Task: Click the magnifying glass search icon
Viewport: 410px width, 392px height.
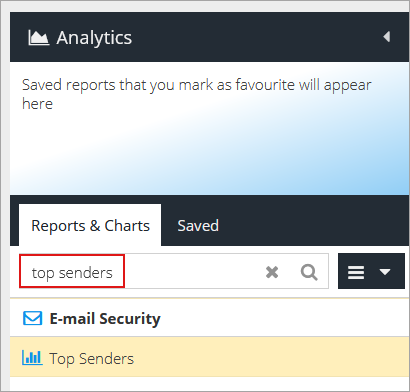Action: 309,272
